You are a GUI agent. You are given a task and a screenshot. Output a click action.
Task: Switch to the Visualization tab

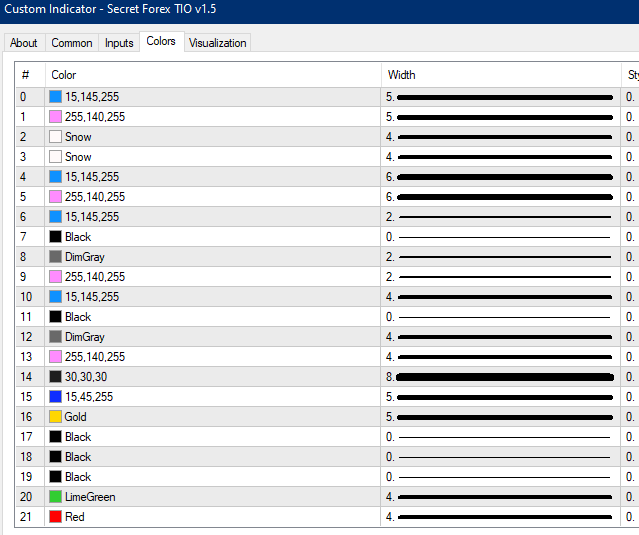click(218, 43)
